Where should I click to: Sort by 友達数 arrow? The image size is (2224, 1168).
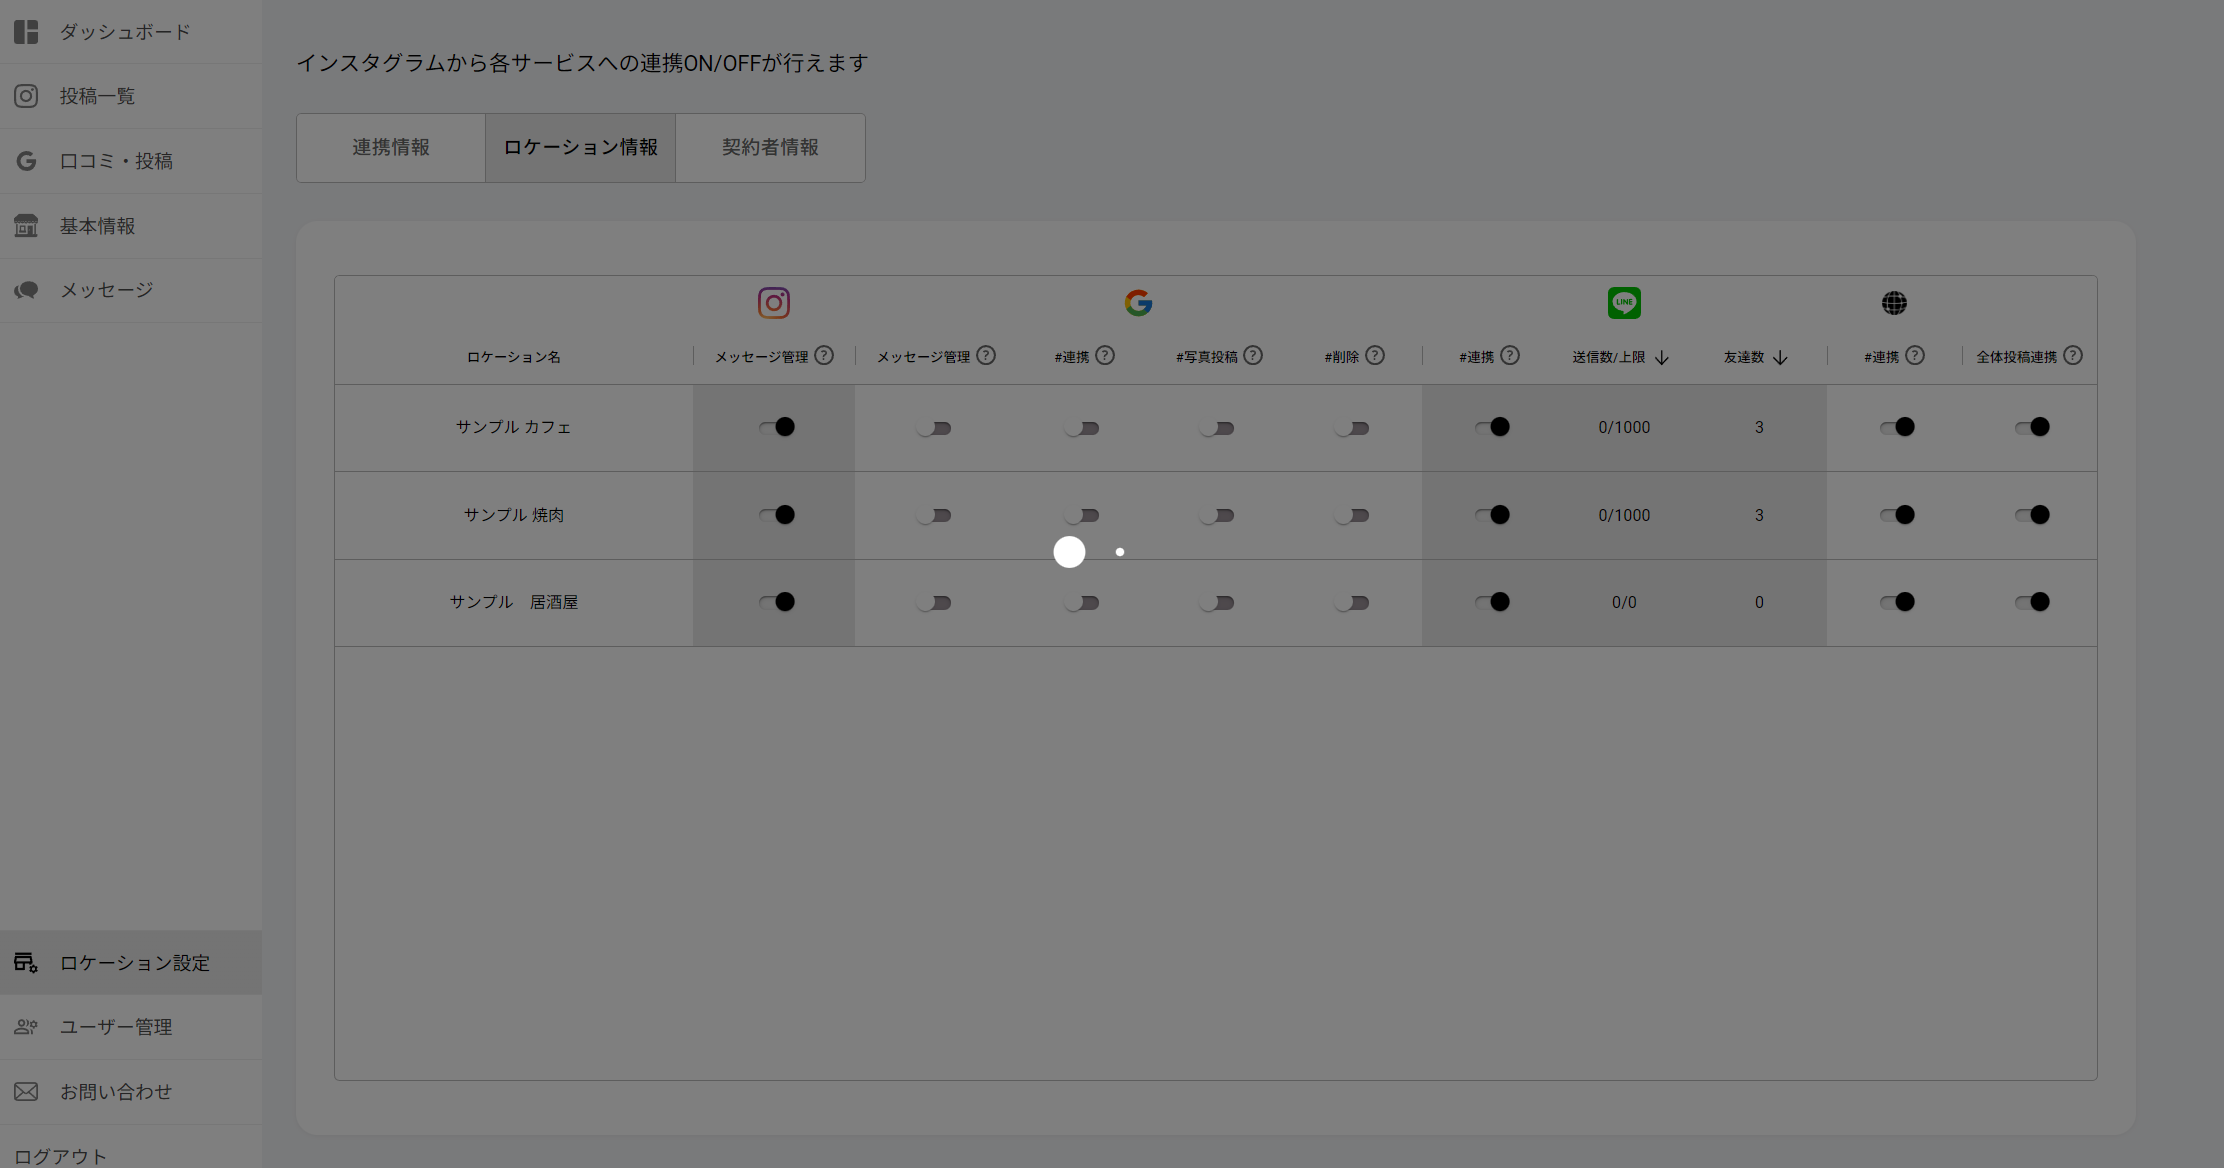point(1780,358)
